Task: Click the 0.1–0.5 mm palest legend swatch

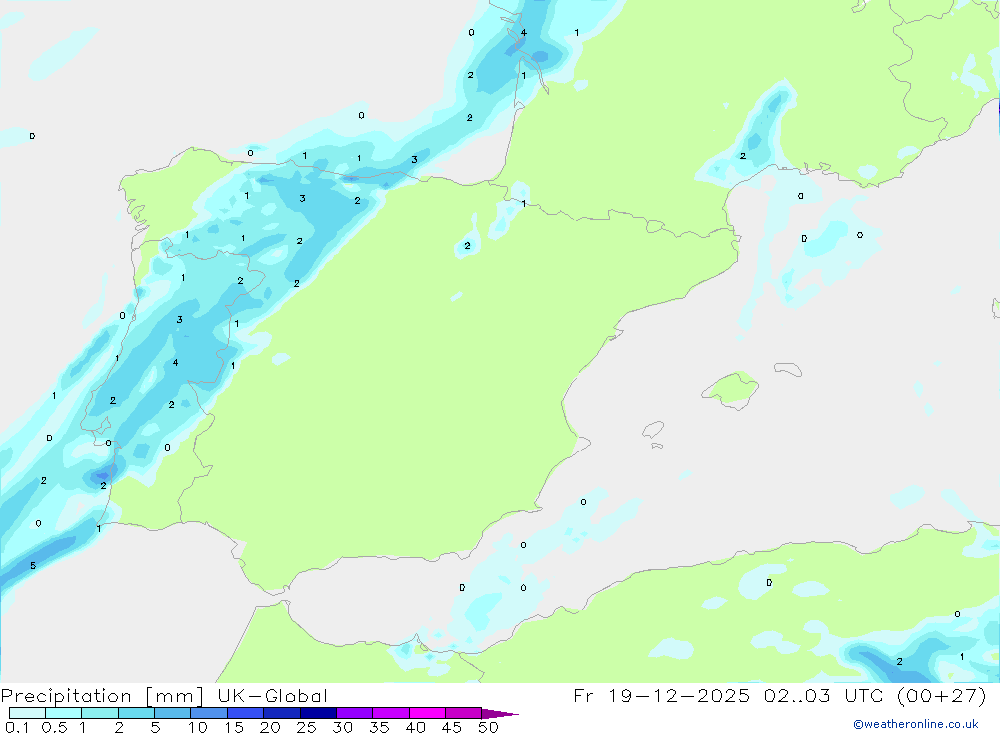Action: (x=27, y=713)
